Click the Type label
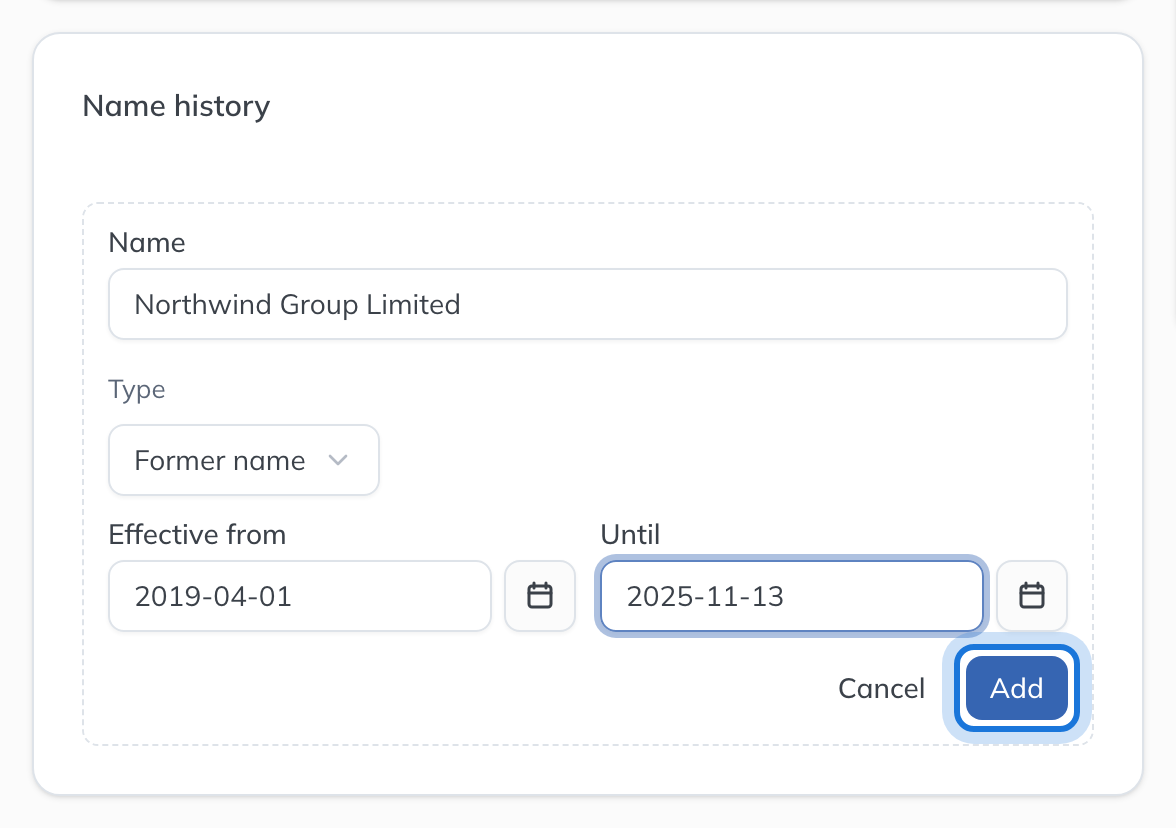Screen dimensions: 1176x828 [x=136, y=390]
